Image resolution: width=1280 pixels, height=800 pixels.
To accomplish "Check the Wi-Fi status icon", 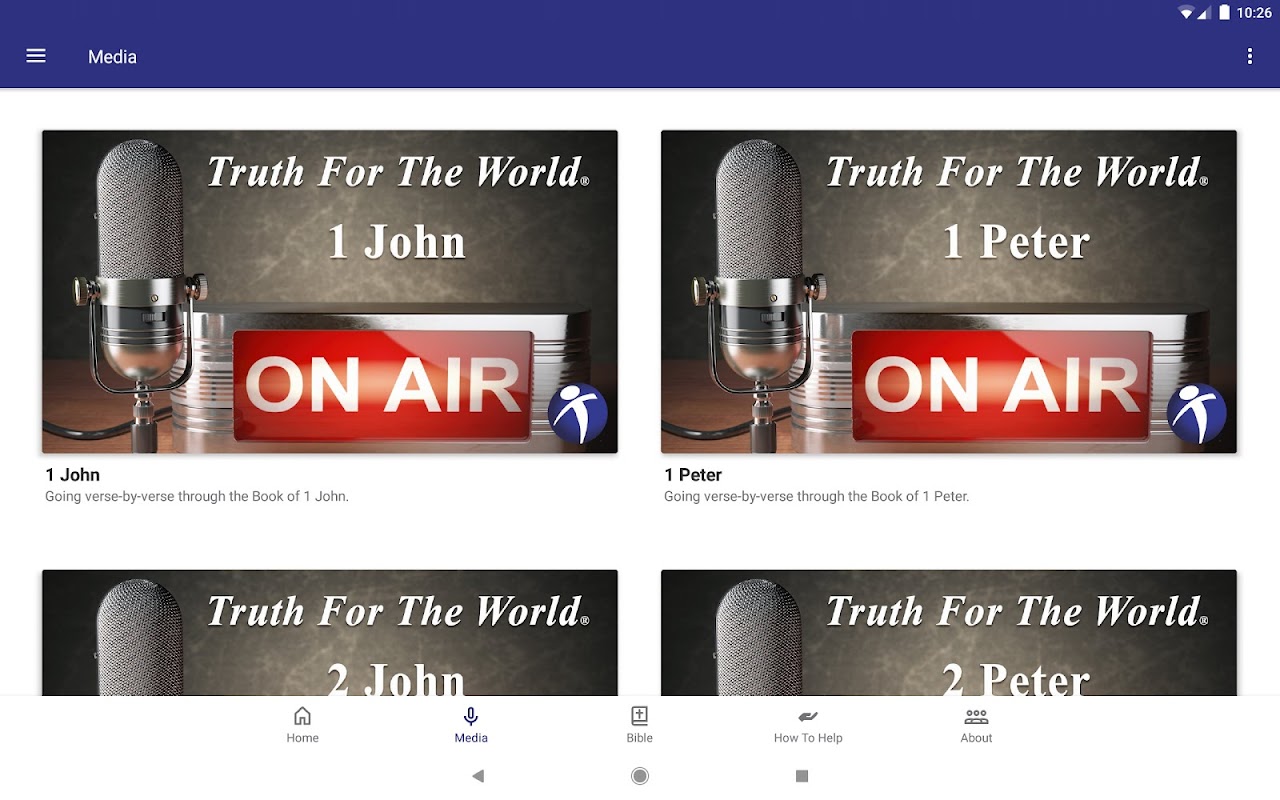I will [x=1187, y=13].
